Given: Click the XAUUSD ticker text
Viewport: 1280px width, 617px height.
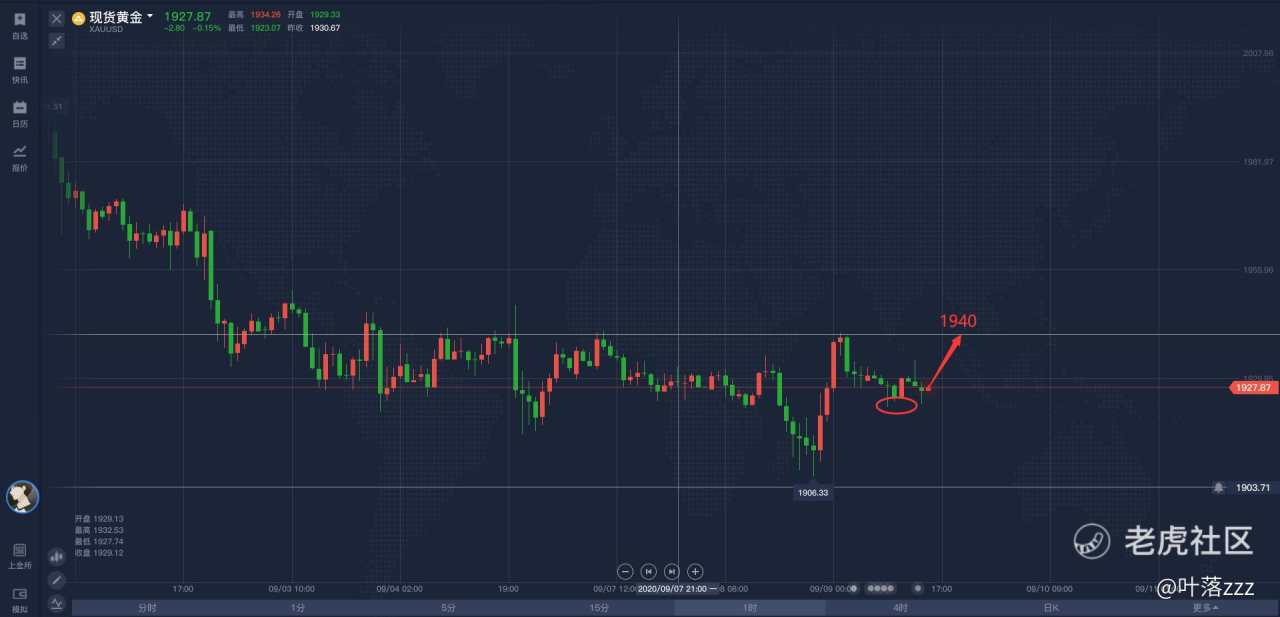Looking at the screenshot, I should tap(106, 30).
